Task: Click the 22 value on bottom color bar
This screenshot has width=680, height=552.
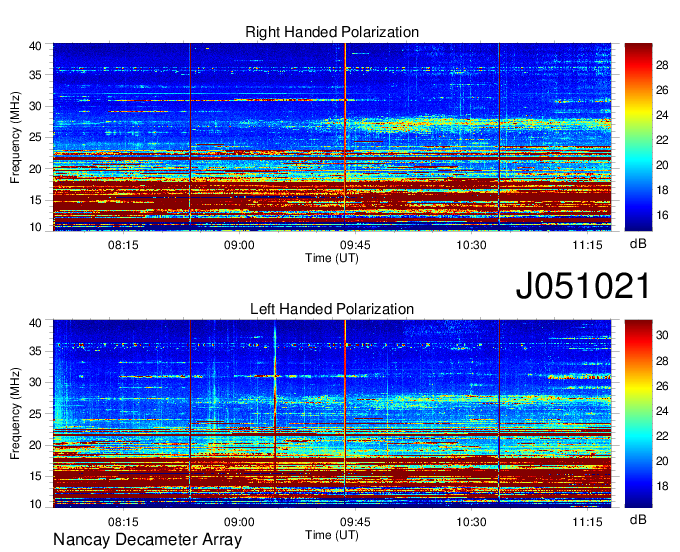Action: pos(662,436)
